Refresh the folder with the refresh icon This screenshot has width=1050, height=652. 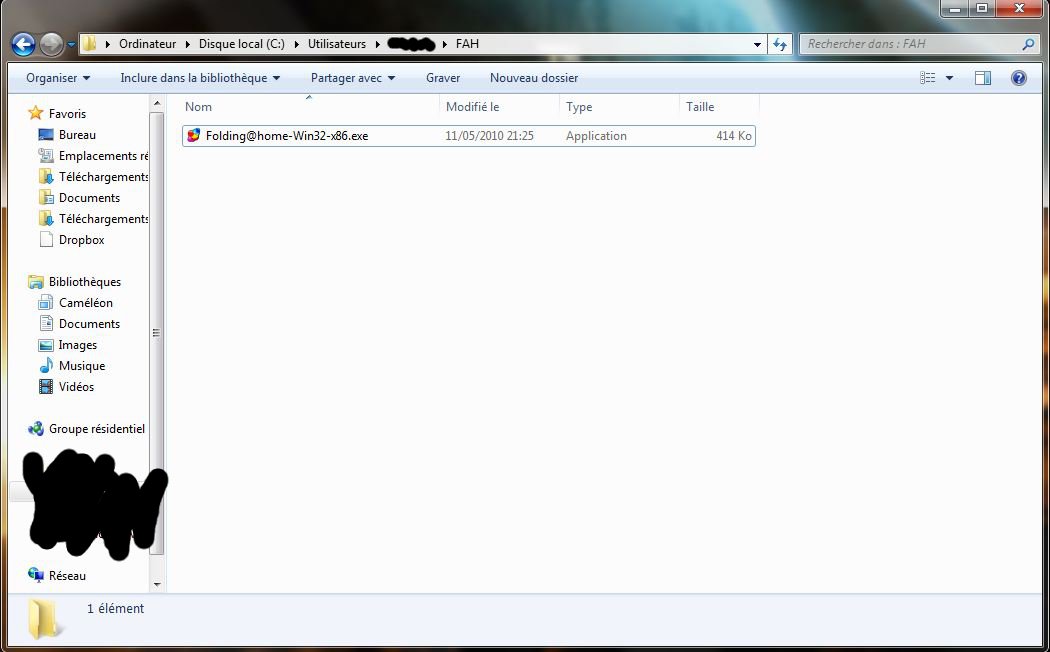coord(779,44)
